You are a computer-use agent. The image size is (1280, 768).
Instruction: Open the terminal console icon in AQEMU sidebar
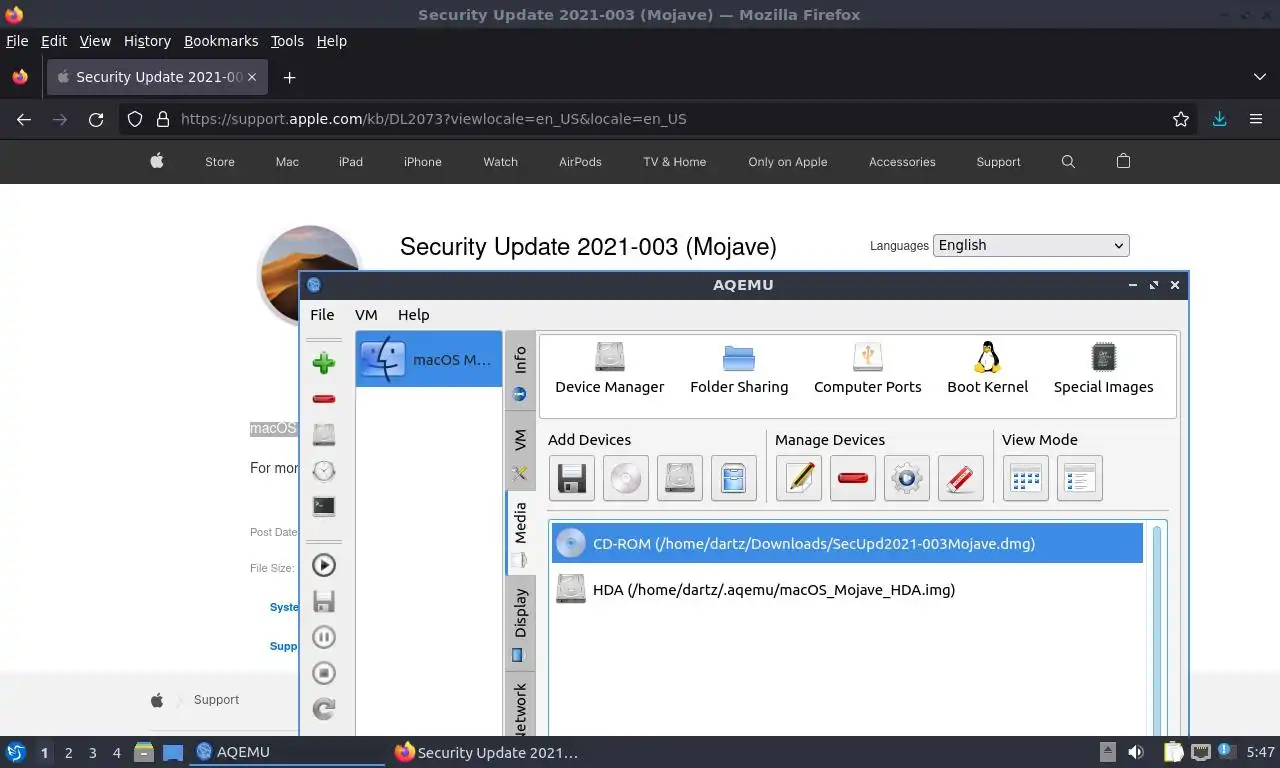tap(323, 507)
